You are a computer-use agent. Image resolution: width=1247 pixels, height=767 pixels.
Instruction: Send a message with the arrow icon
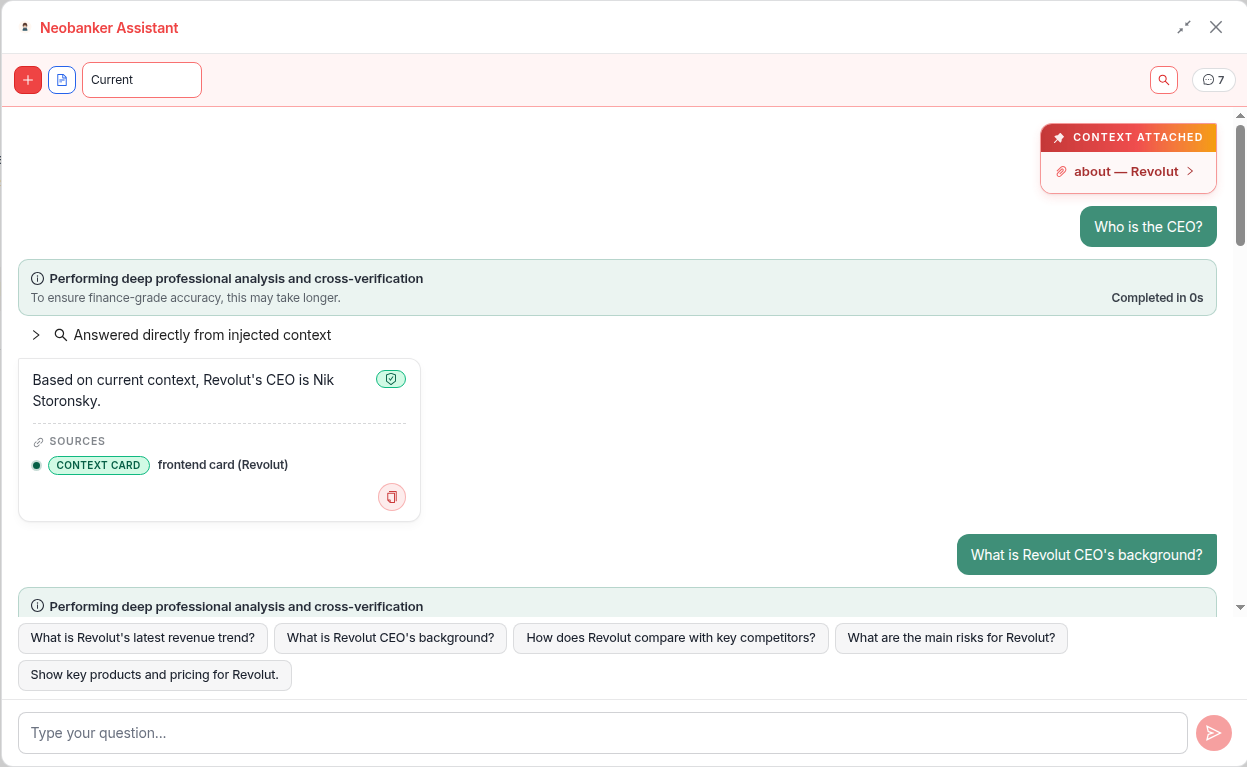(1214, 733)
